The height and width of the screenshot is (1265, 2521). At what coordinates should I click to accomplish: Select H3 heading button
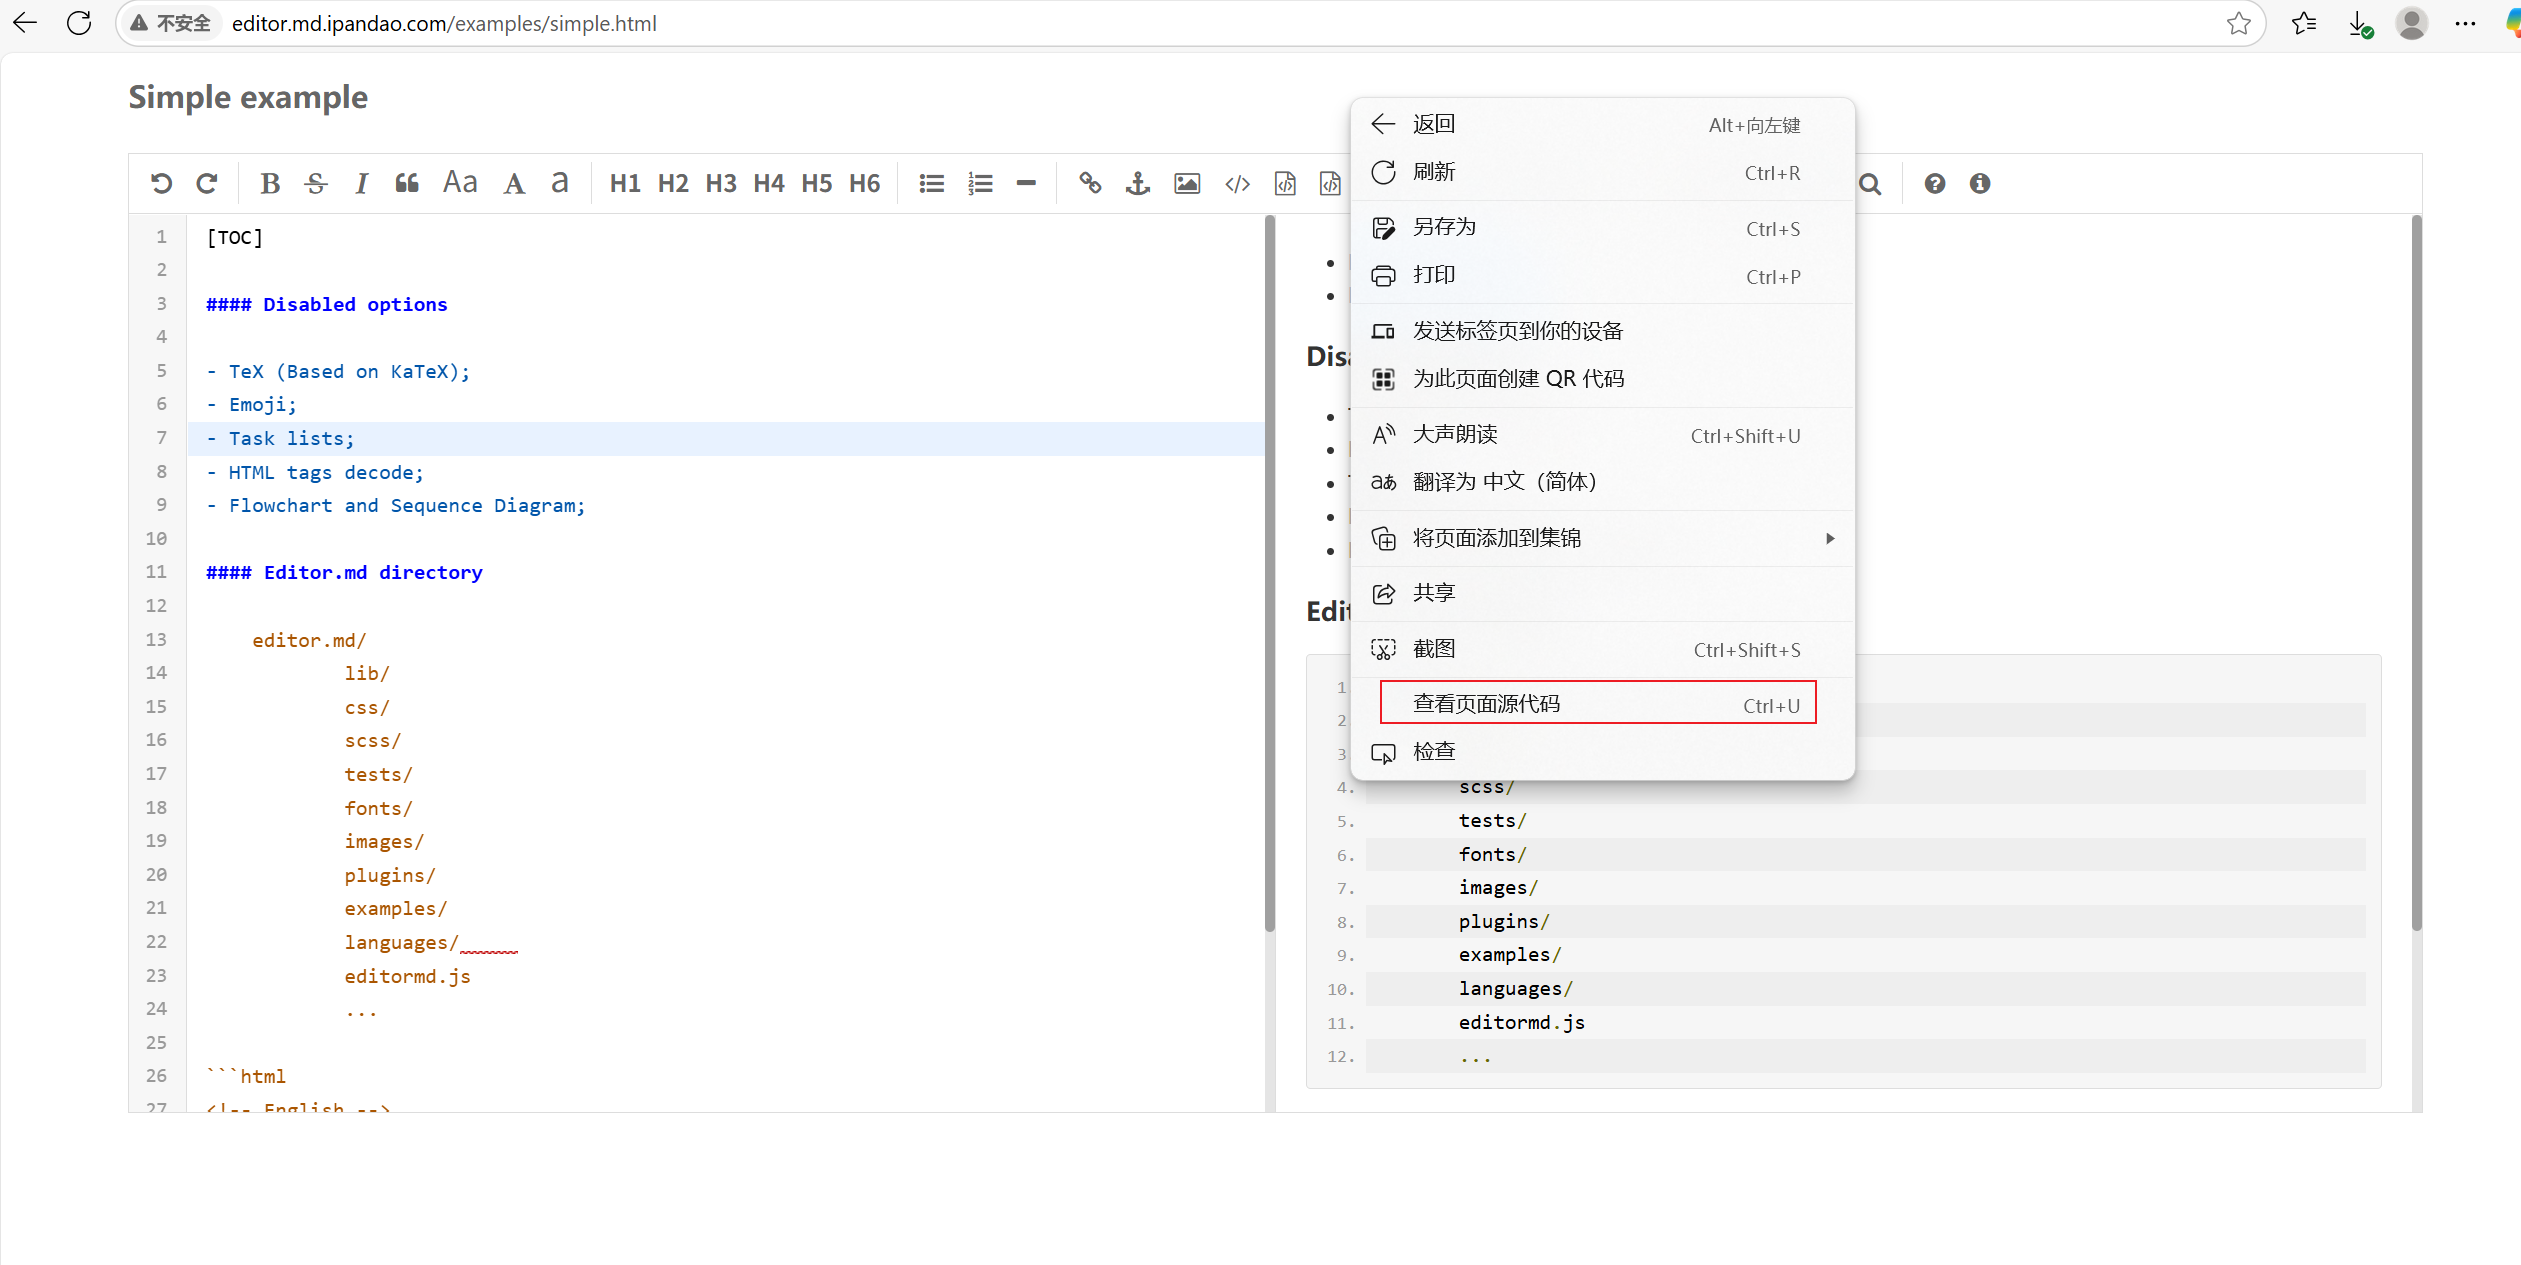[720, 183]
